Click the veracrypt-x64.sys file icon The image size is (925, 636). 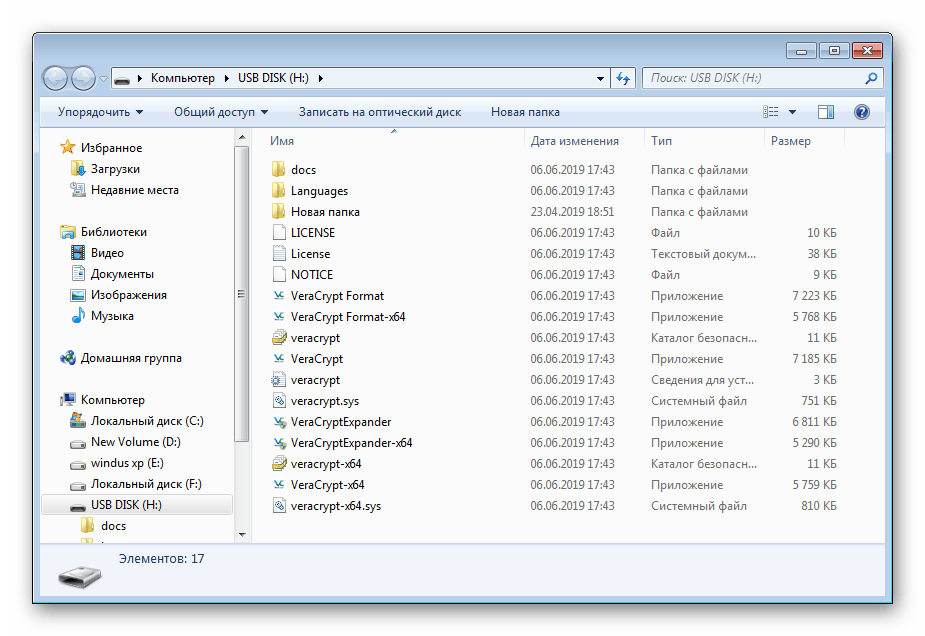coord(279,506)
